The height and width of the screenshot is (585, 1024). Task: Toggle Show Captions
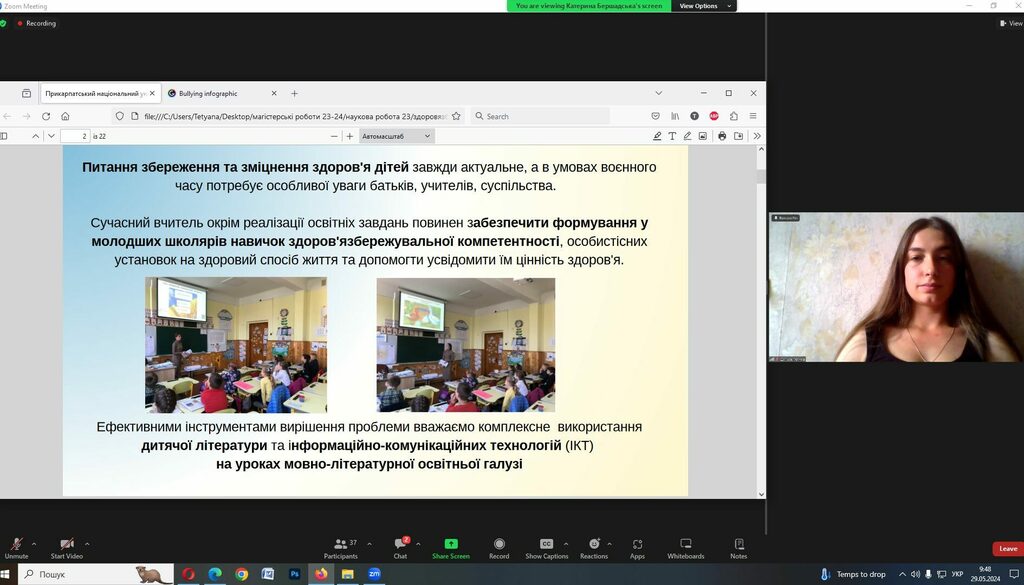pyautogui.click(x=547, y=546)
